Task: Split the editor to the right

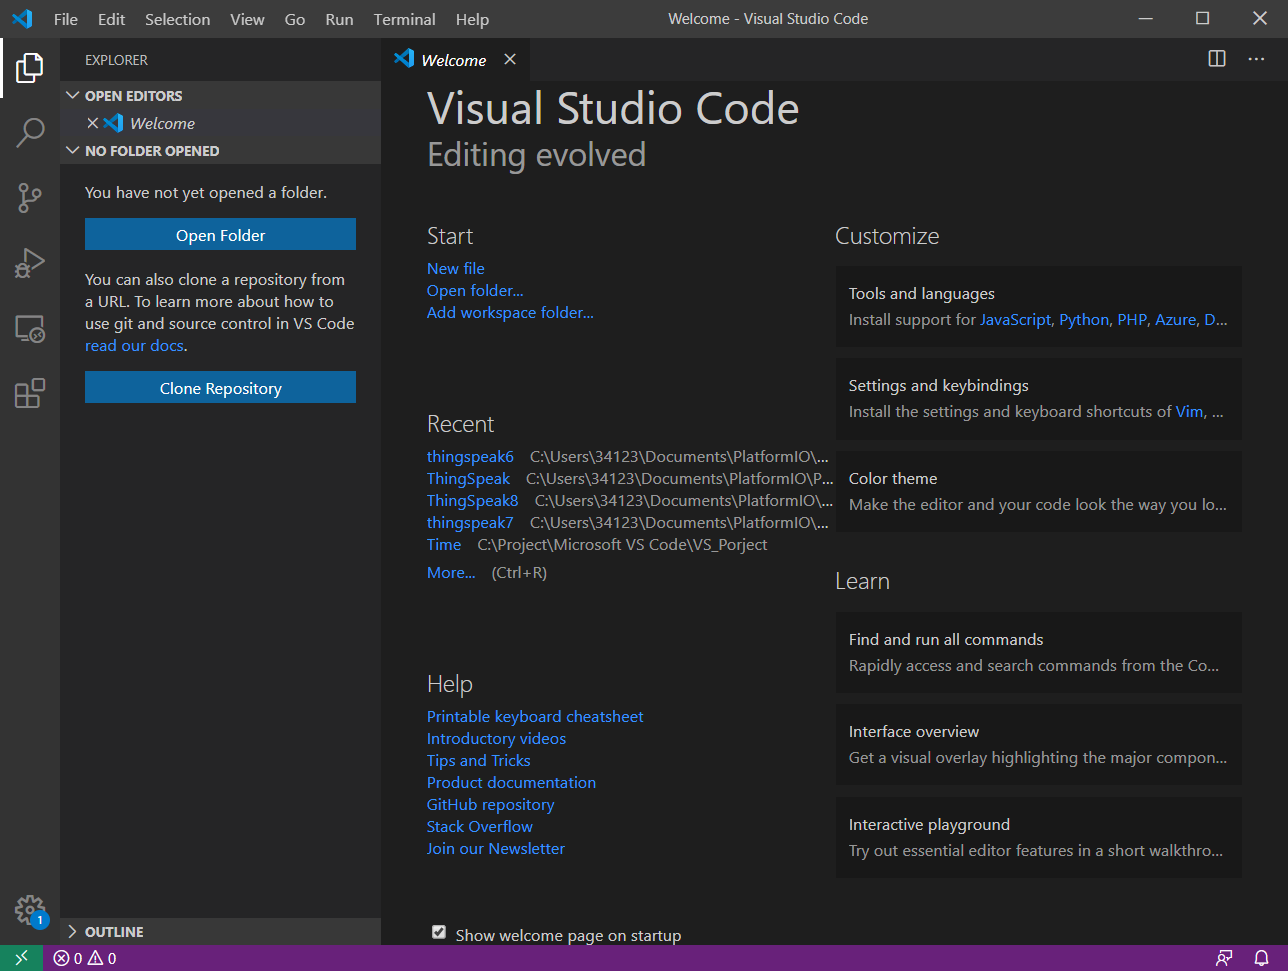Action: [1217, 59]
